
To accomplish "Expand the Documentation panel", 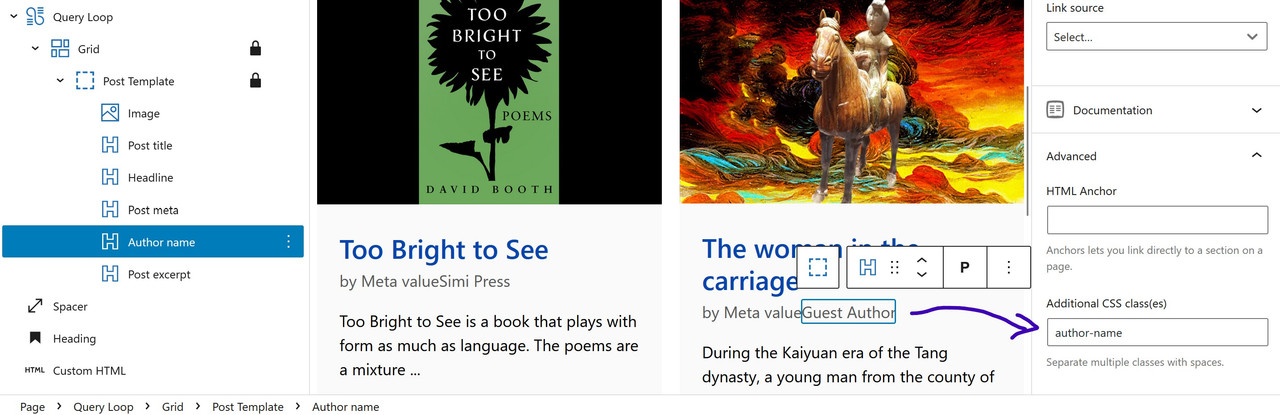I will (1155, 110).
